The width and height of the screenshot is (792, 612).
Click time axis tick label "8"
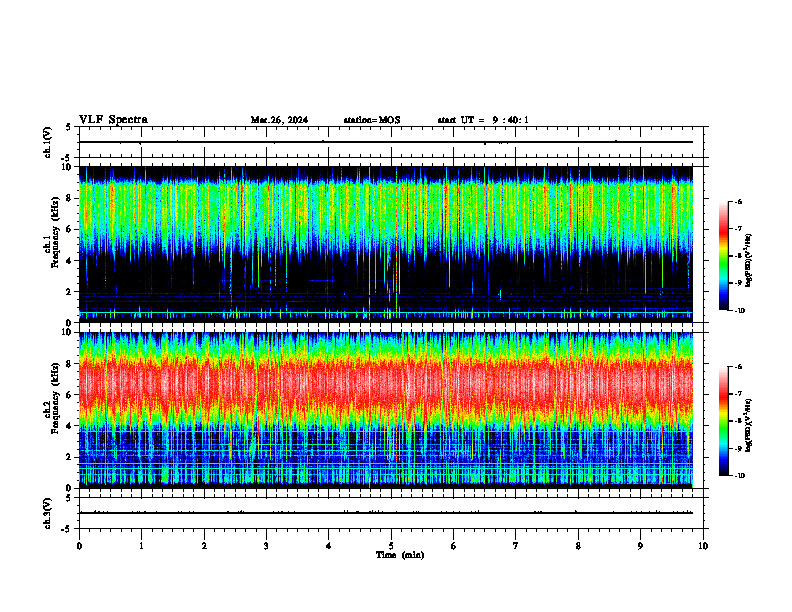(x=578, y=546)
